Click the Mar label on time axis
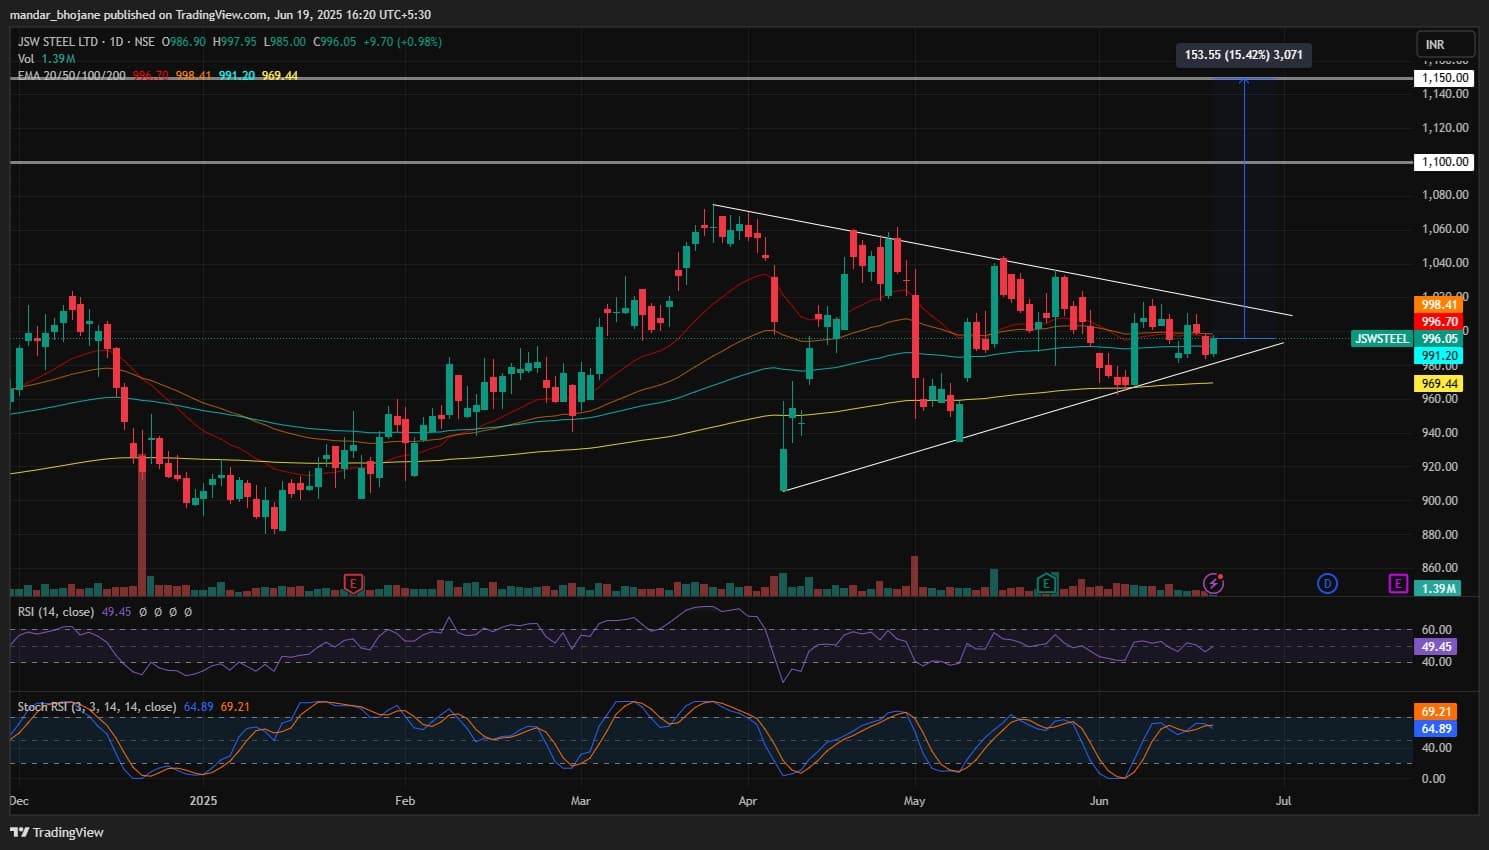Screen dimensions: 1489x850 (x=580, y=801)
